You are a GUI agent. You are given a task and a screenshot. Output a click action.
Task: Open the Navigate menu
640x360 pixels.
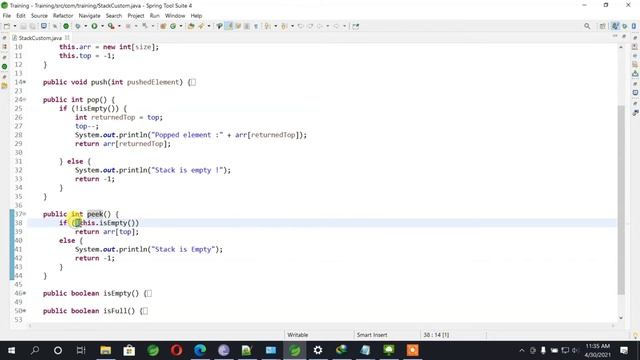click(x=89, y=16)
